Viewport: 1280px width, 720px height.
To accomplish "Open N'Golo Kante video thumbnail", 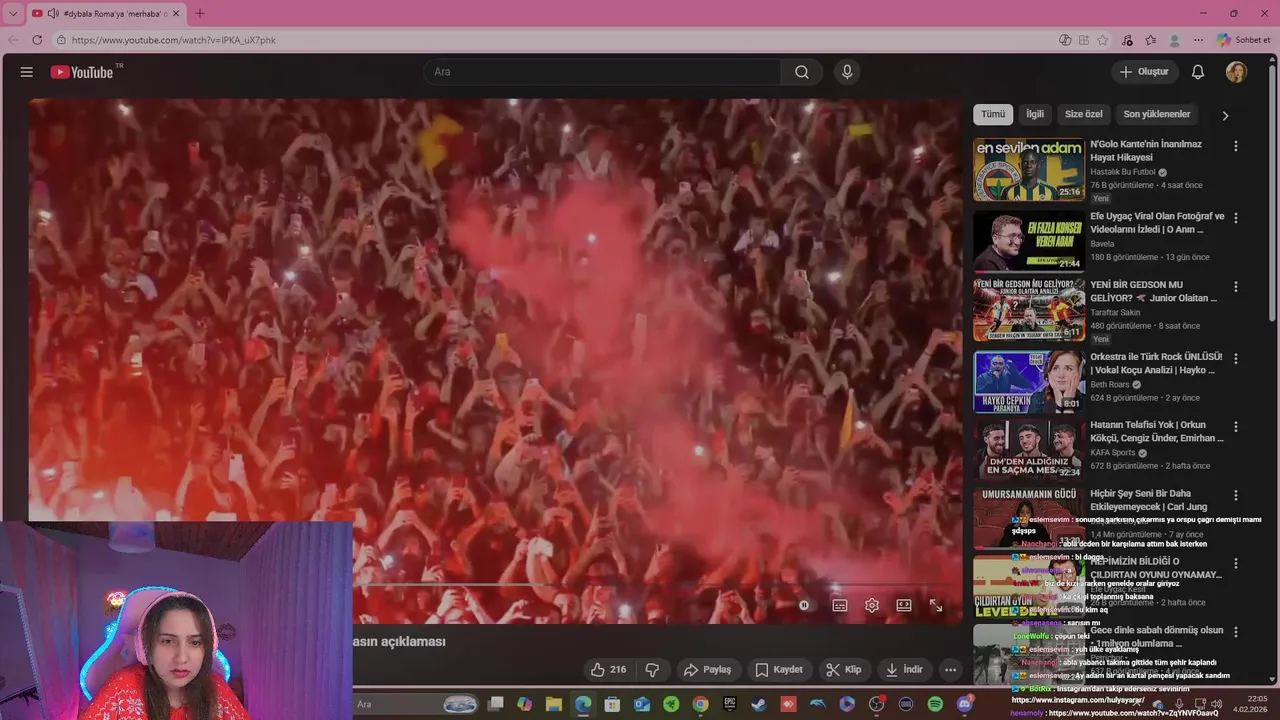I will pos(1029,170).
